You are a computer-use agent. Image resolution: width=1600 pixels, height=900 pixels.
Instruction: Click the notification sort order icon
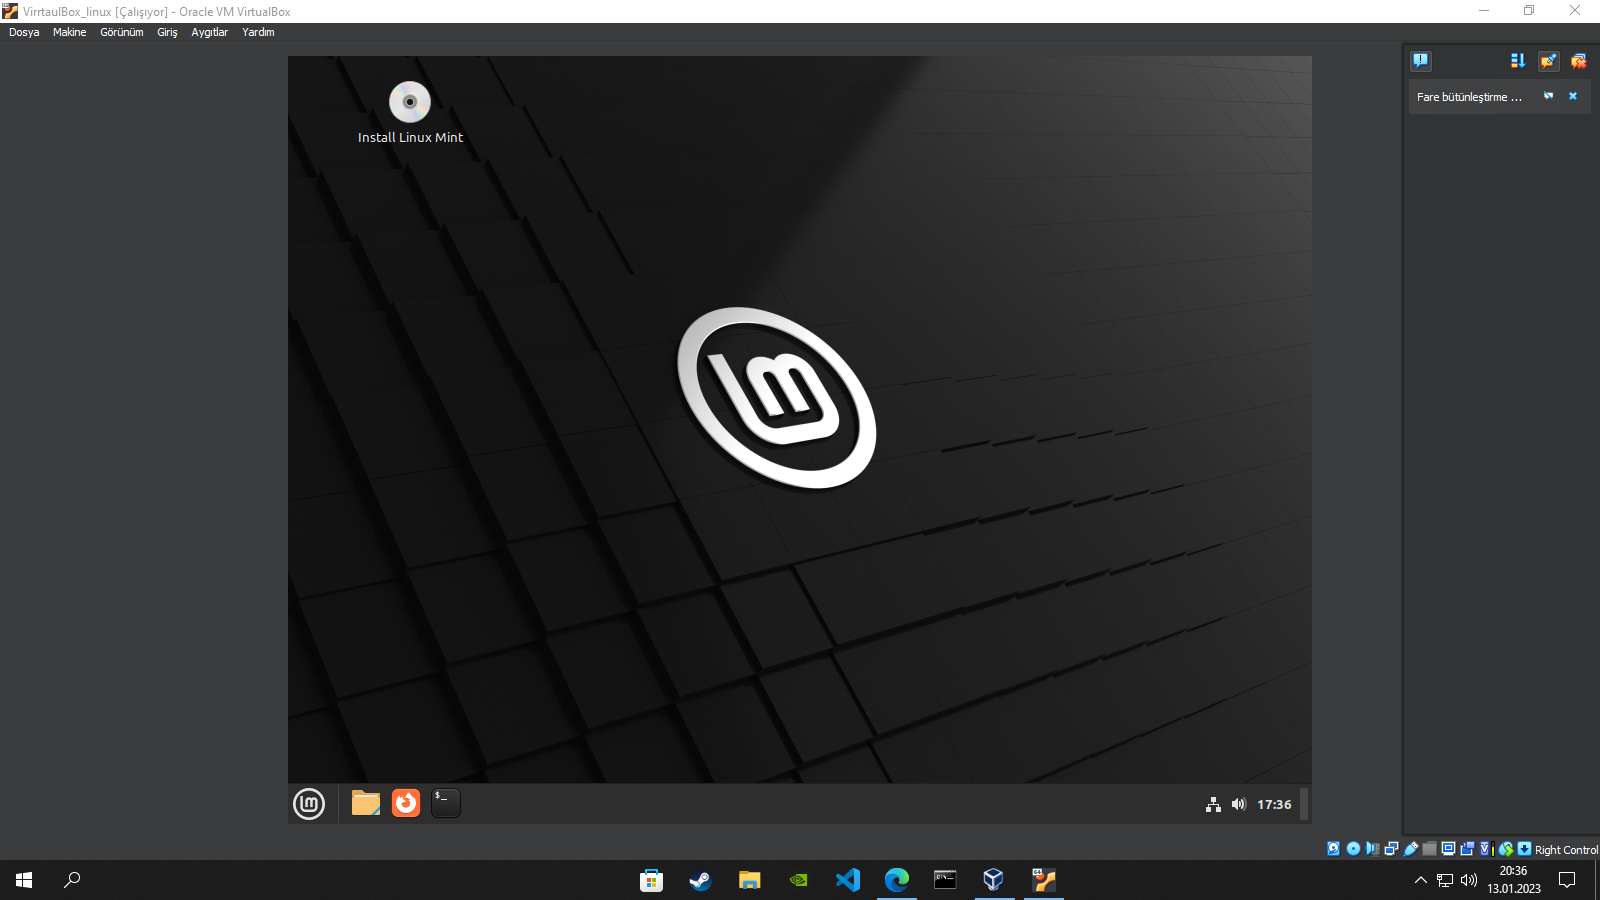1518,61
